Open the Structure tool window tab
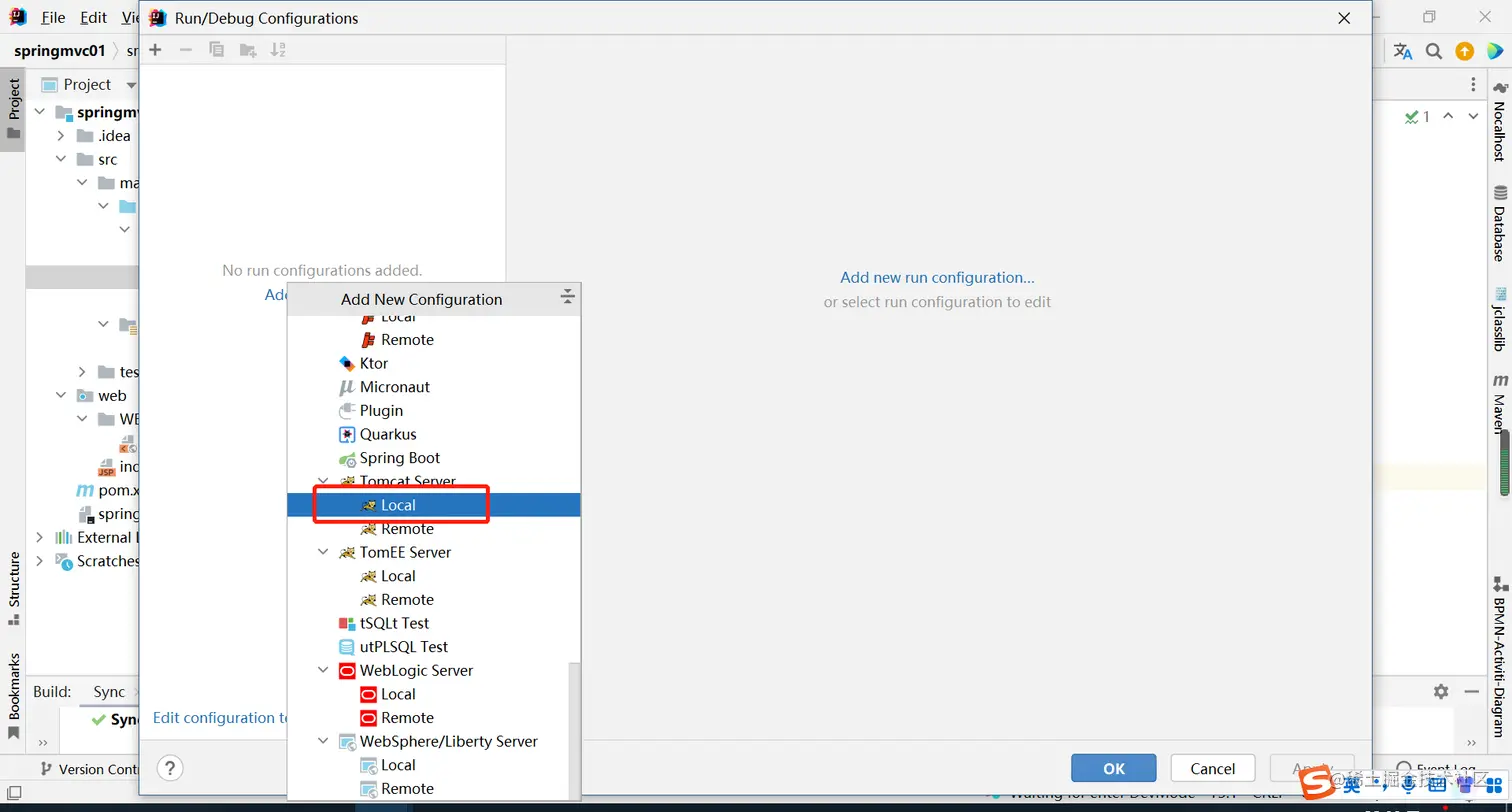 tap(13, 588)
